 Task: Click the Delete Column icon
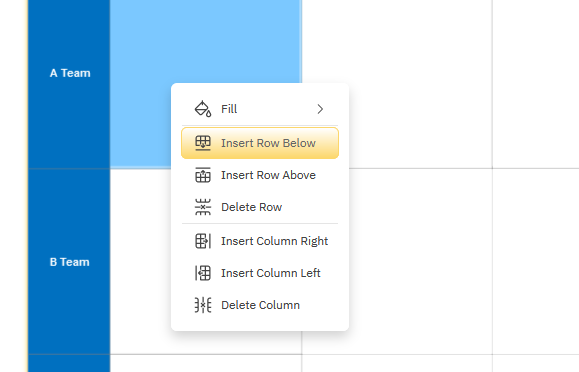[203, 305]
